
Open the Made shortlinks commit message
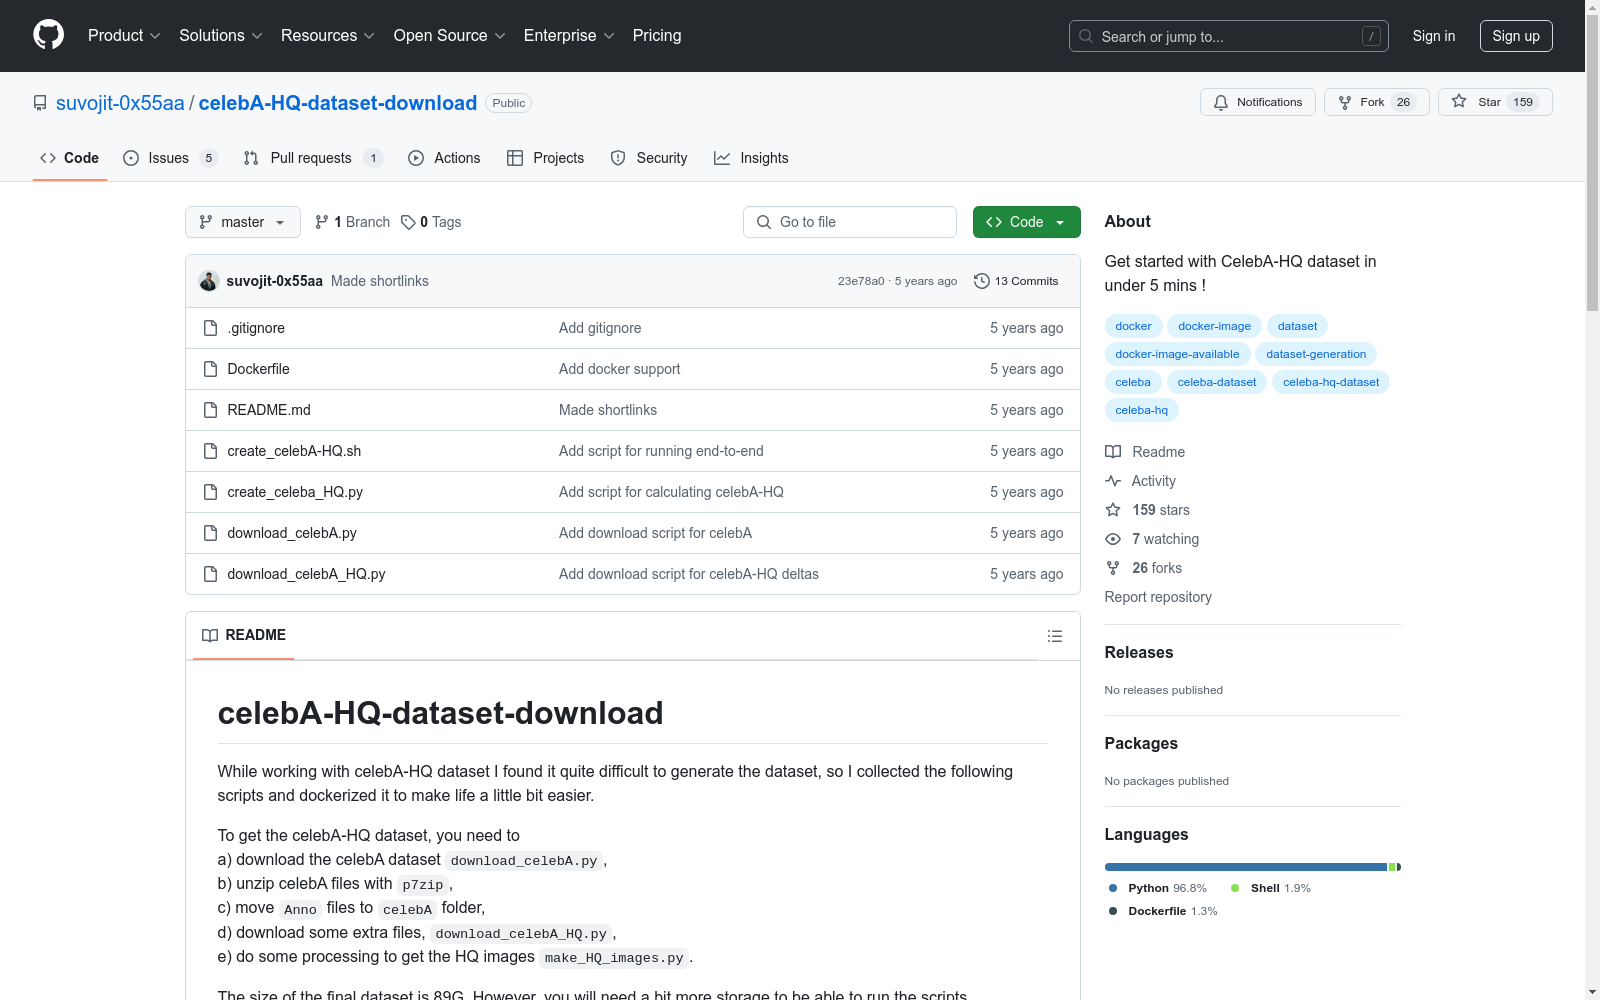pyautogui.click(x=380, y=281)
